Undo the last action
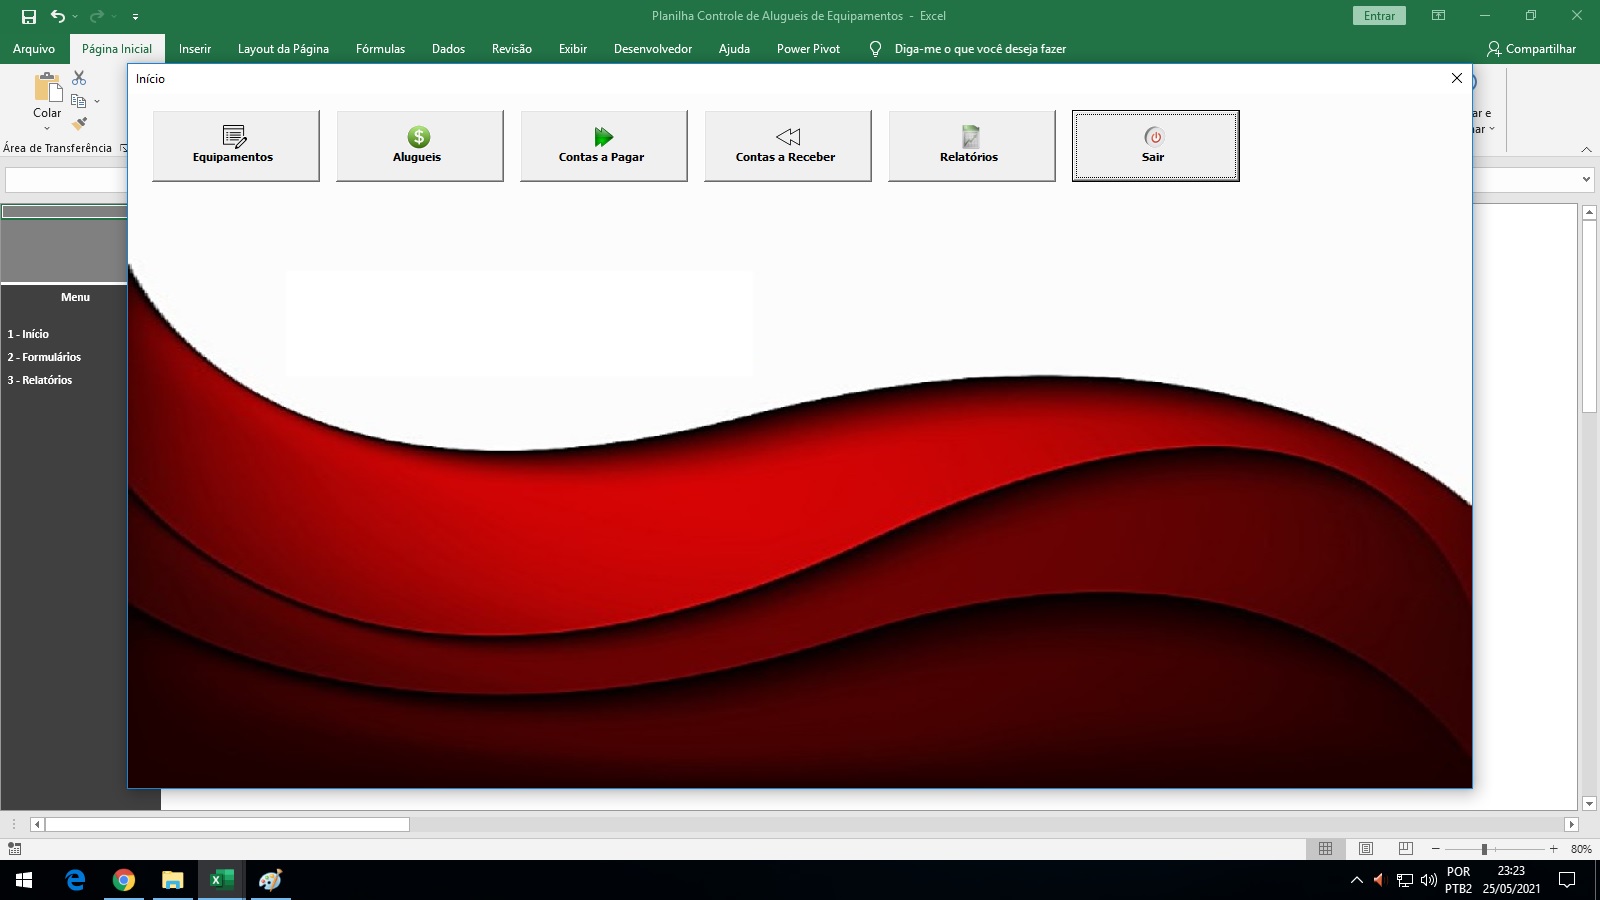The image size is (1600, 900). point(58,16)
